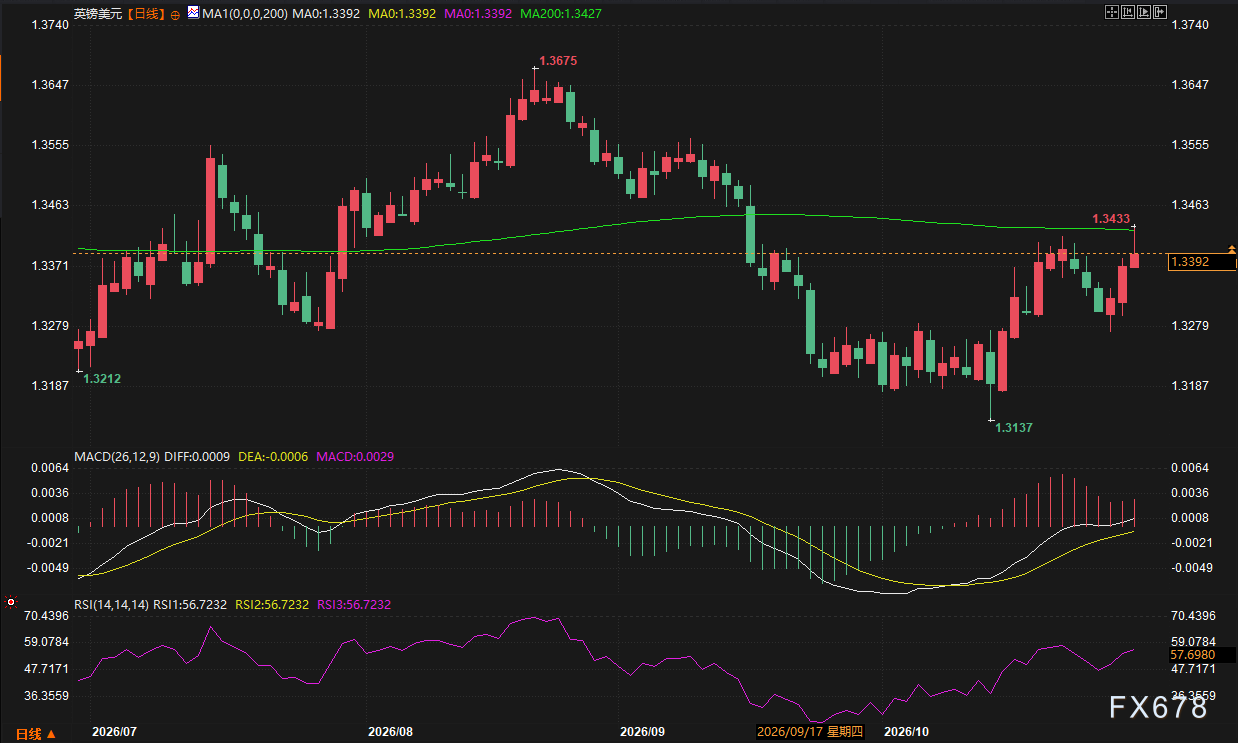1238x743 pixels.
Task: Click the DIFF:0.0009 value in the MACD header
Action: tap(198, 457)
